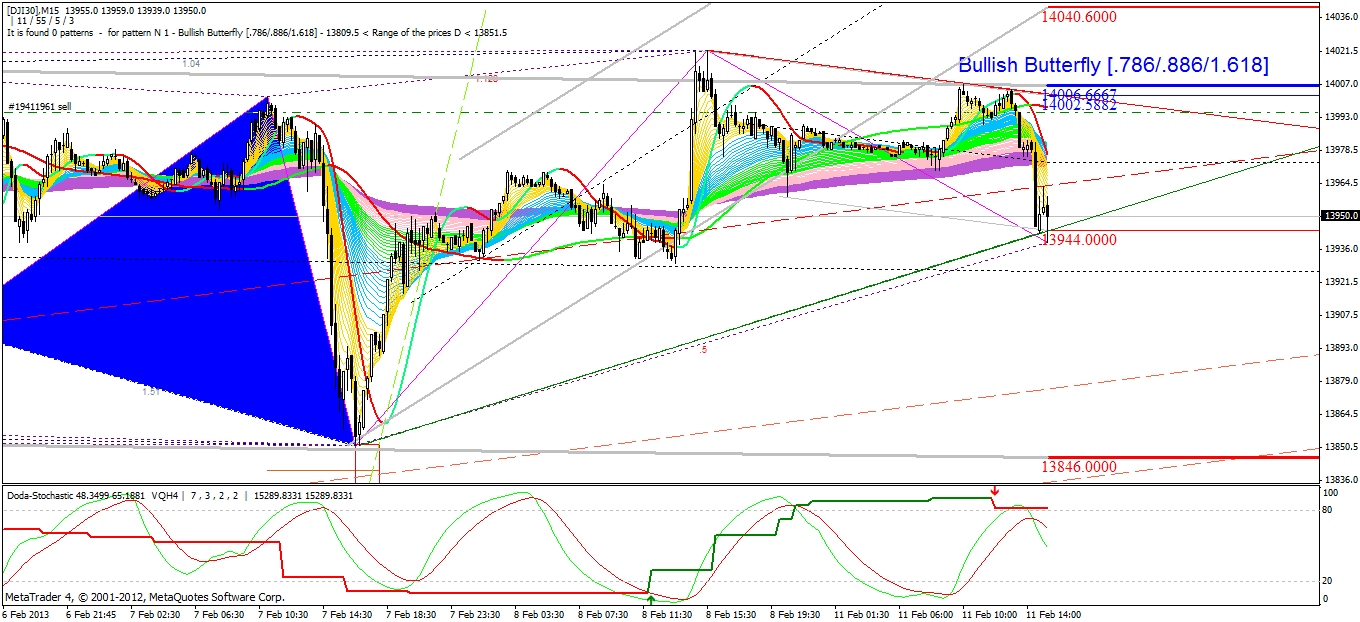The width and height of the screenshot is (1360, 622).
Task: Click '7 Feb 23:30' on the time axis
Action: point(476,614)
